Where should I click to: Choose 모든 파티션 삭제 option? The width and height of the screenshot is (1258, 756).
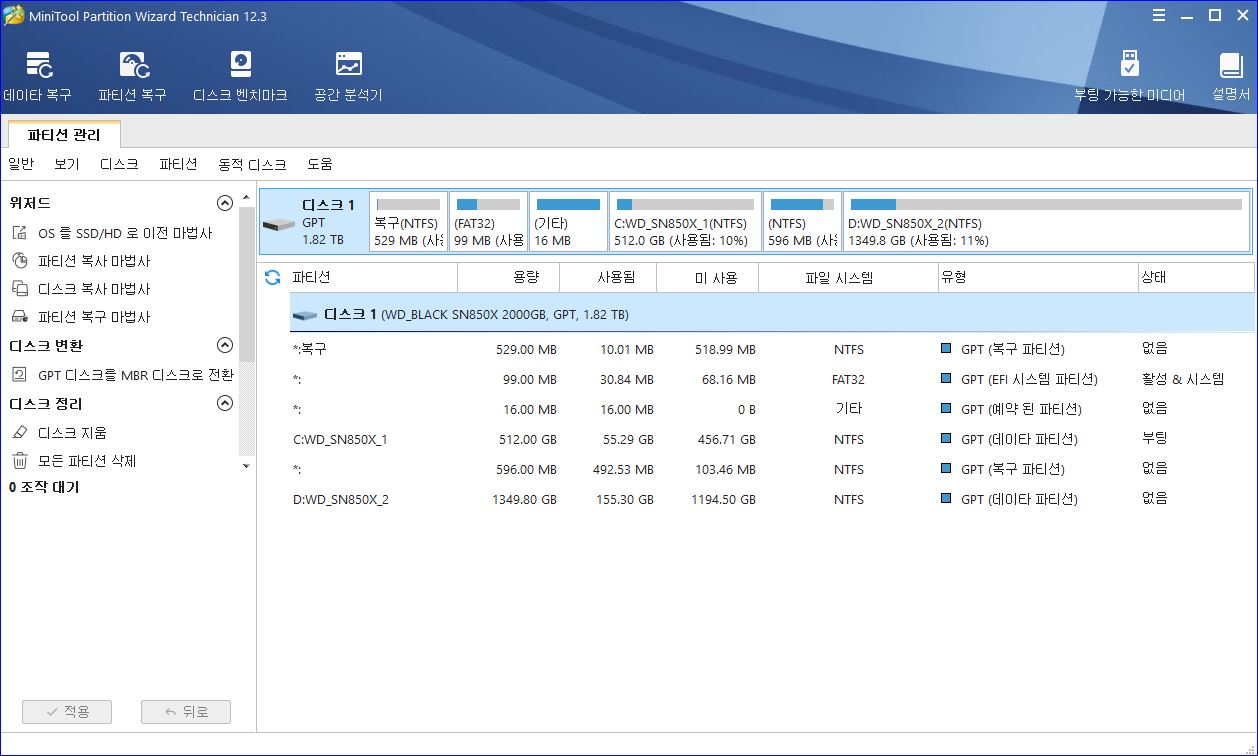tap(74, 461)
